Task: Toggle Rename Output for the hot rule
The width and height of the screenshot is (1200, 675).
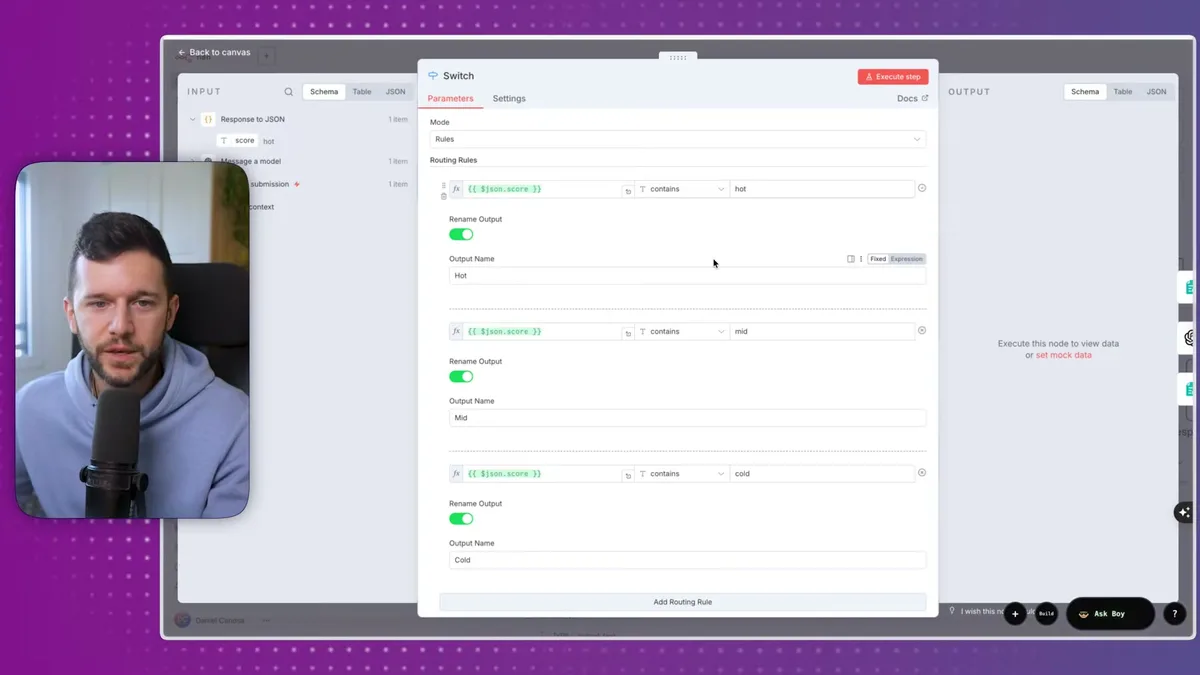Action: pos(461,234)
